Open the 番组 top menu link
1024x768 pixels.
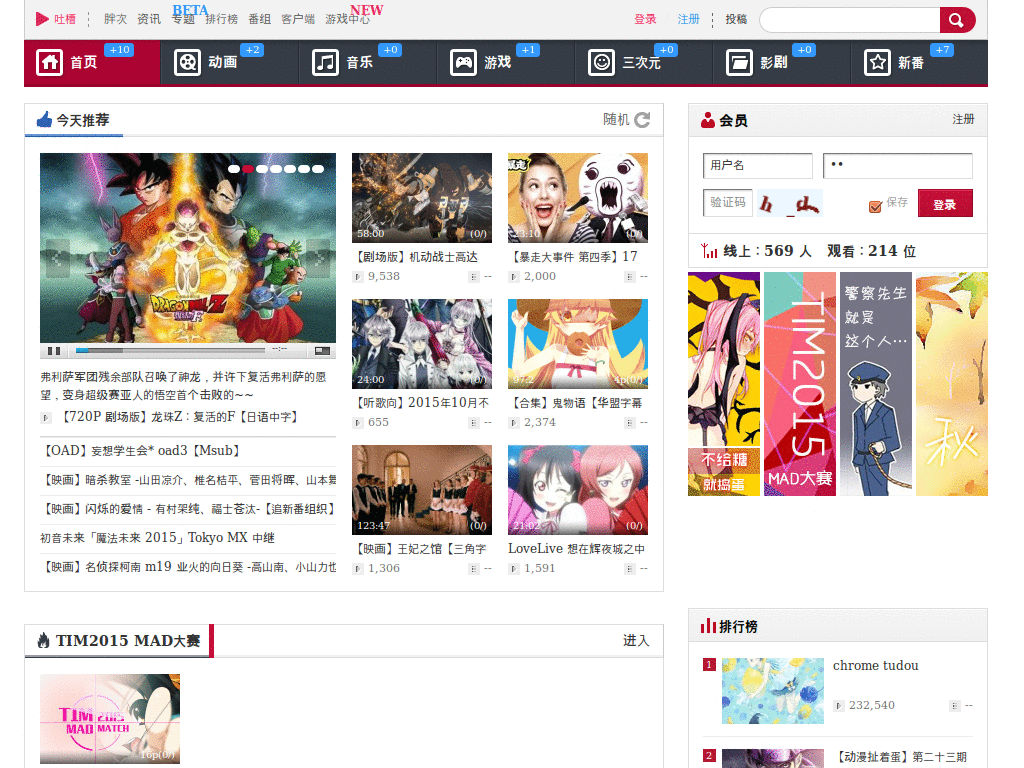(x=259, y=19)
